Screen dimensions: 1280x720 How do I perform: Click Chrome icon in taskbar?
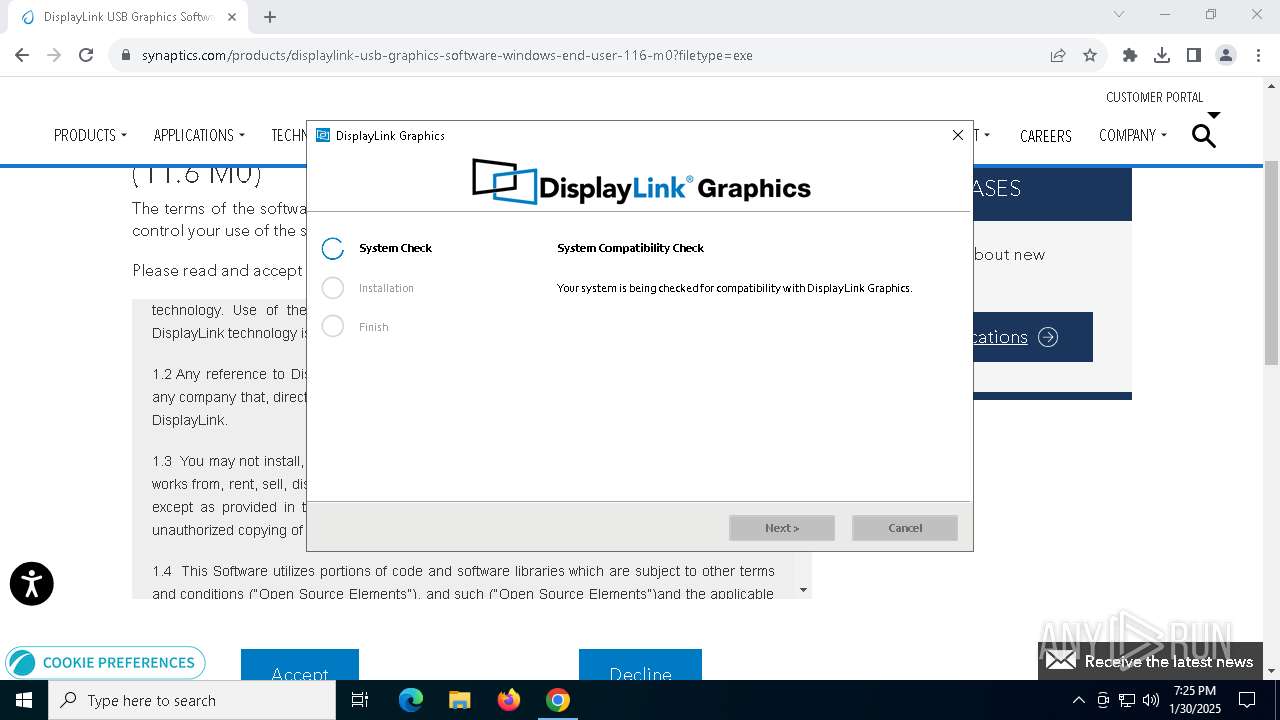(557, 700)
